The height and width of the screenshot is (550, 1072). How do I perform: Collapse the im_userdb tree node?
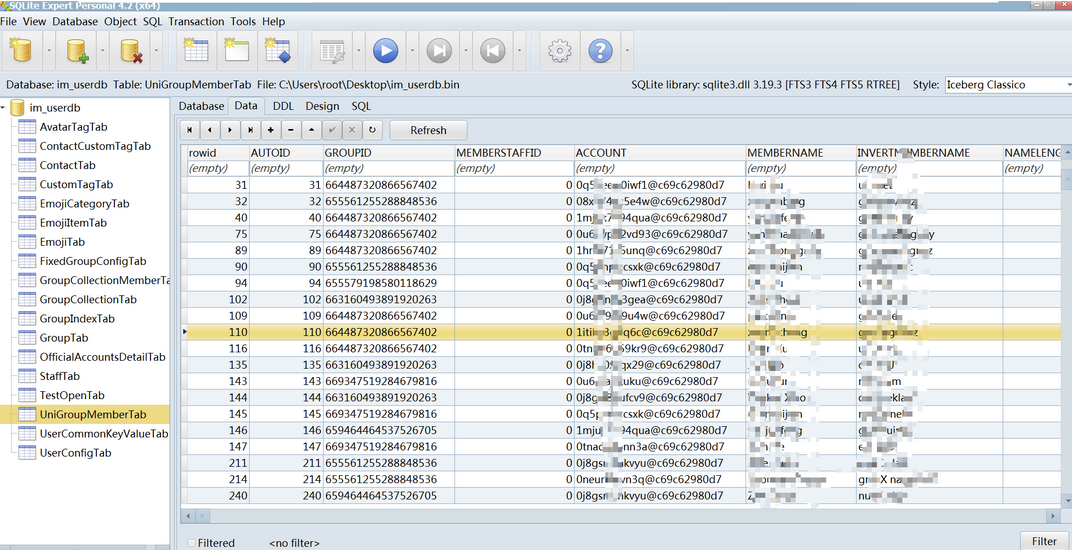3,107
